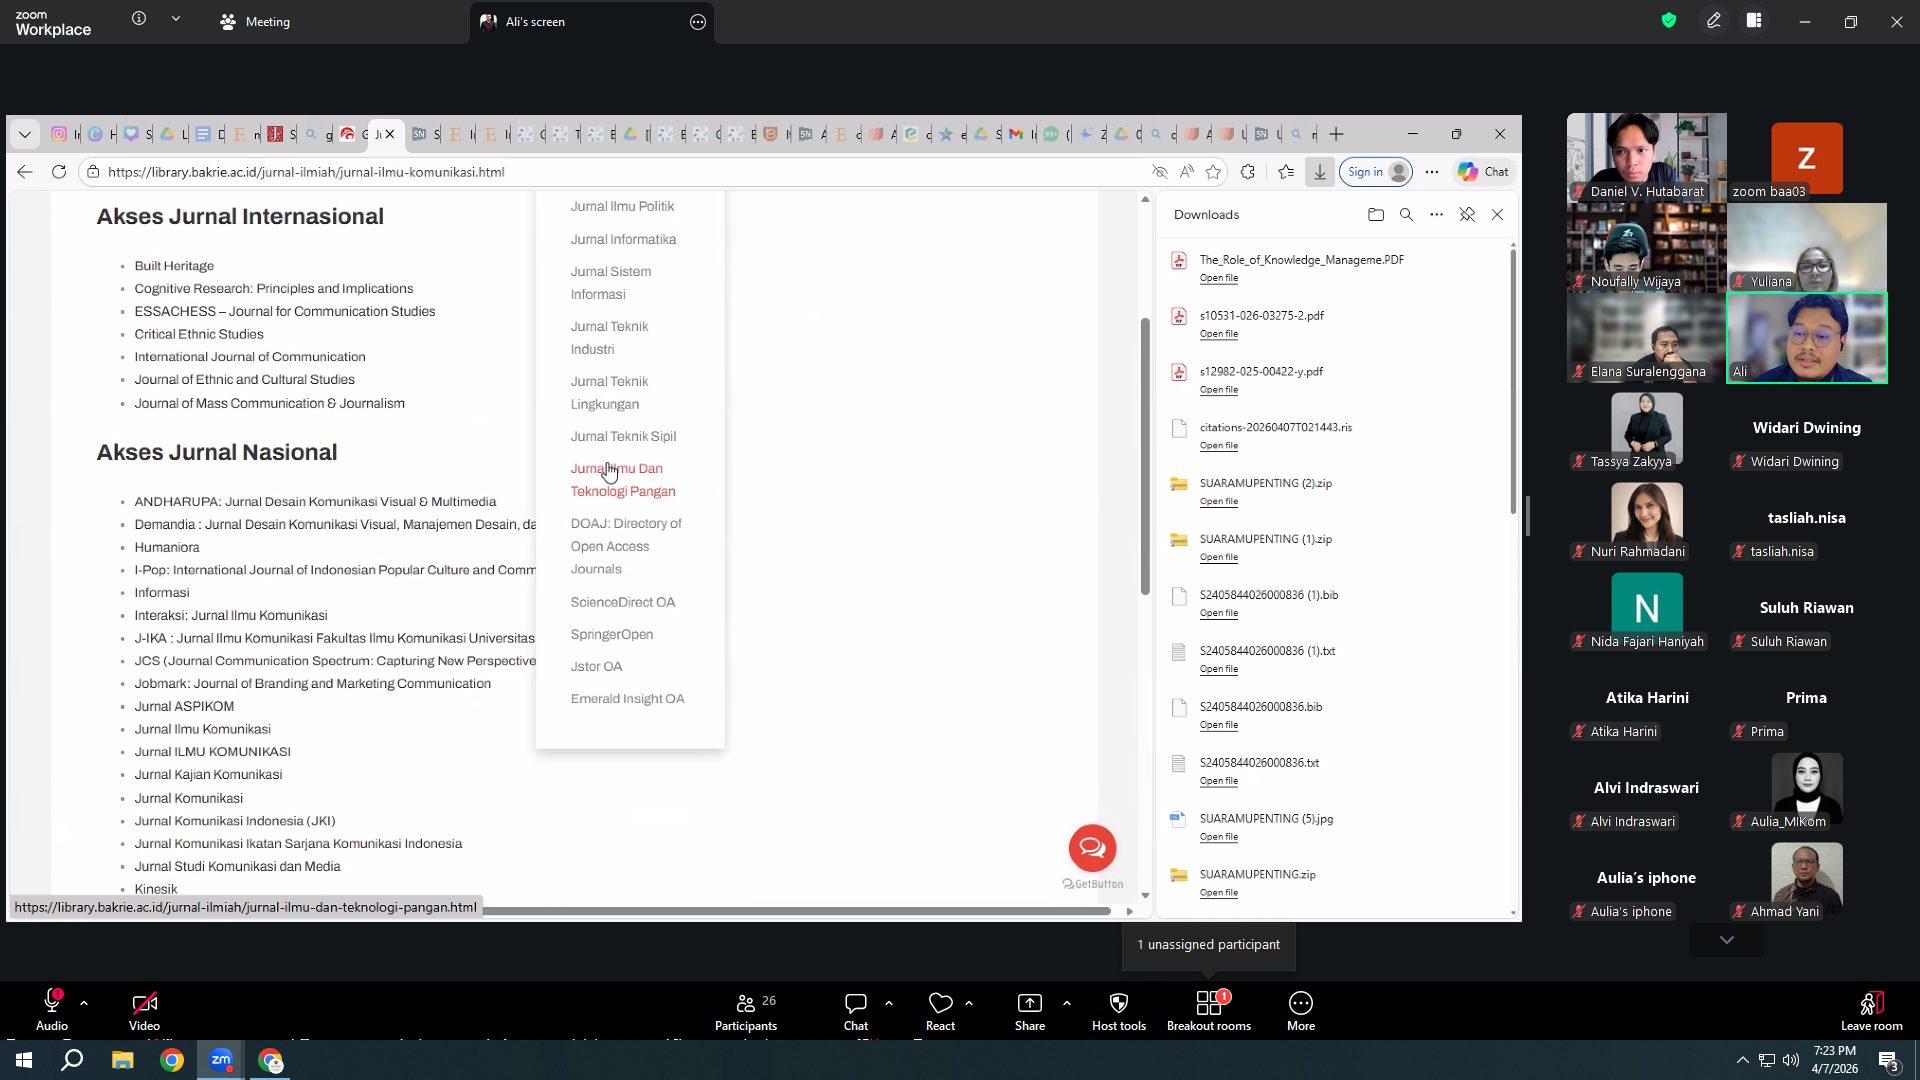Viewport: 1920px width, 1080px height.
Task: Expand audio options arrow
Action: (84, 1002)
